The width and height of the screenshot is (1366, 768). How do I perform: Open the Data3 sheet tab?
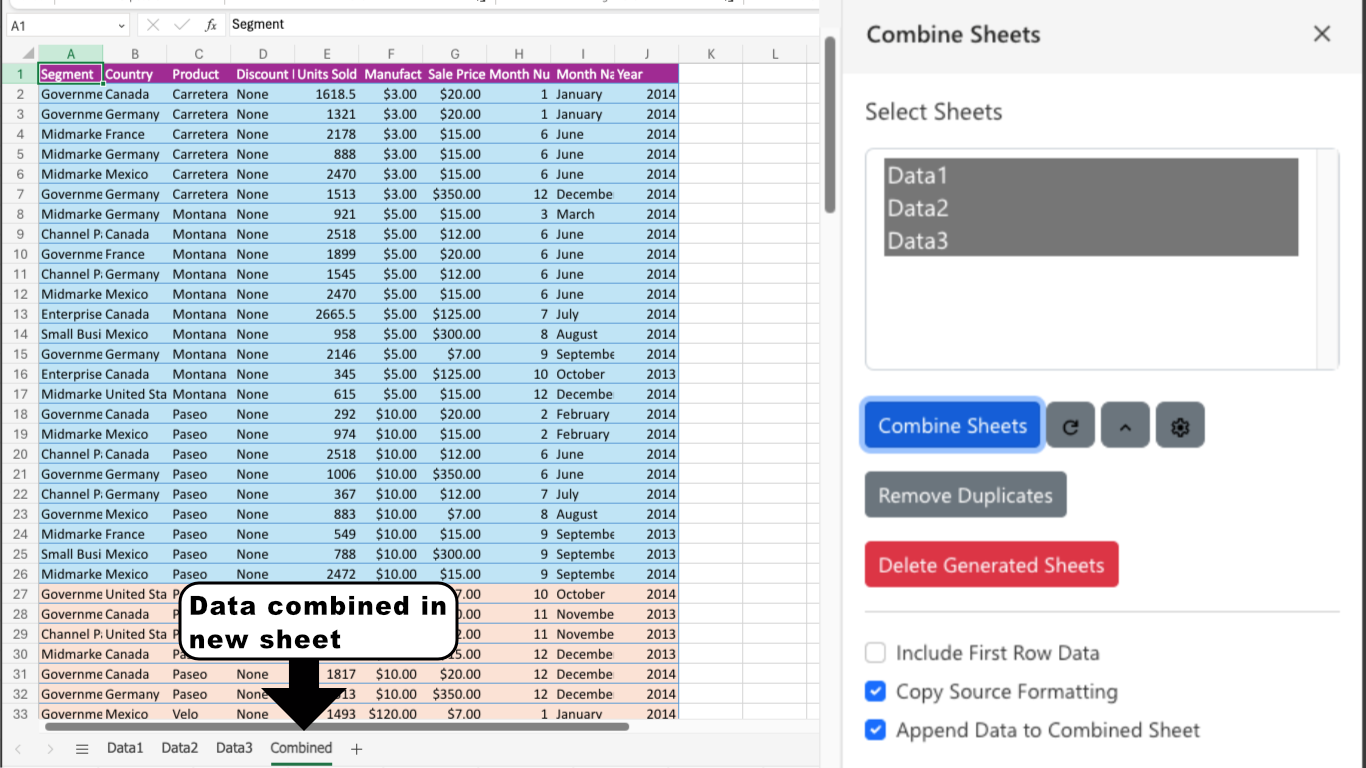[x=234, y=748]
